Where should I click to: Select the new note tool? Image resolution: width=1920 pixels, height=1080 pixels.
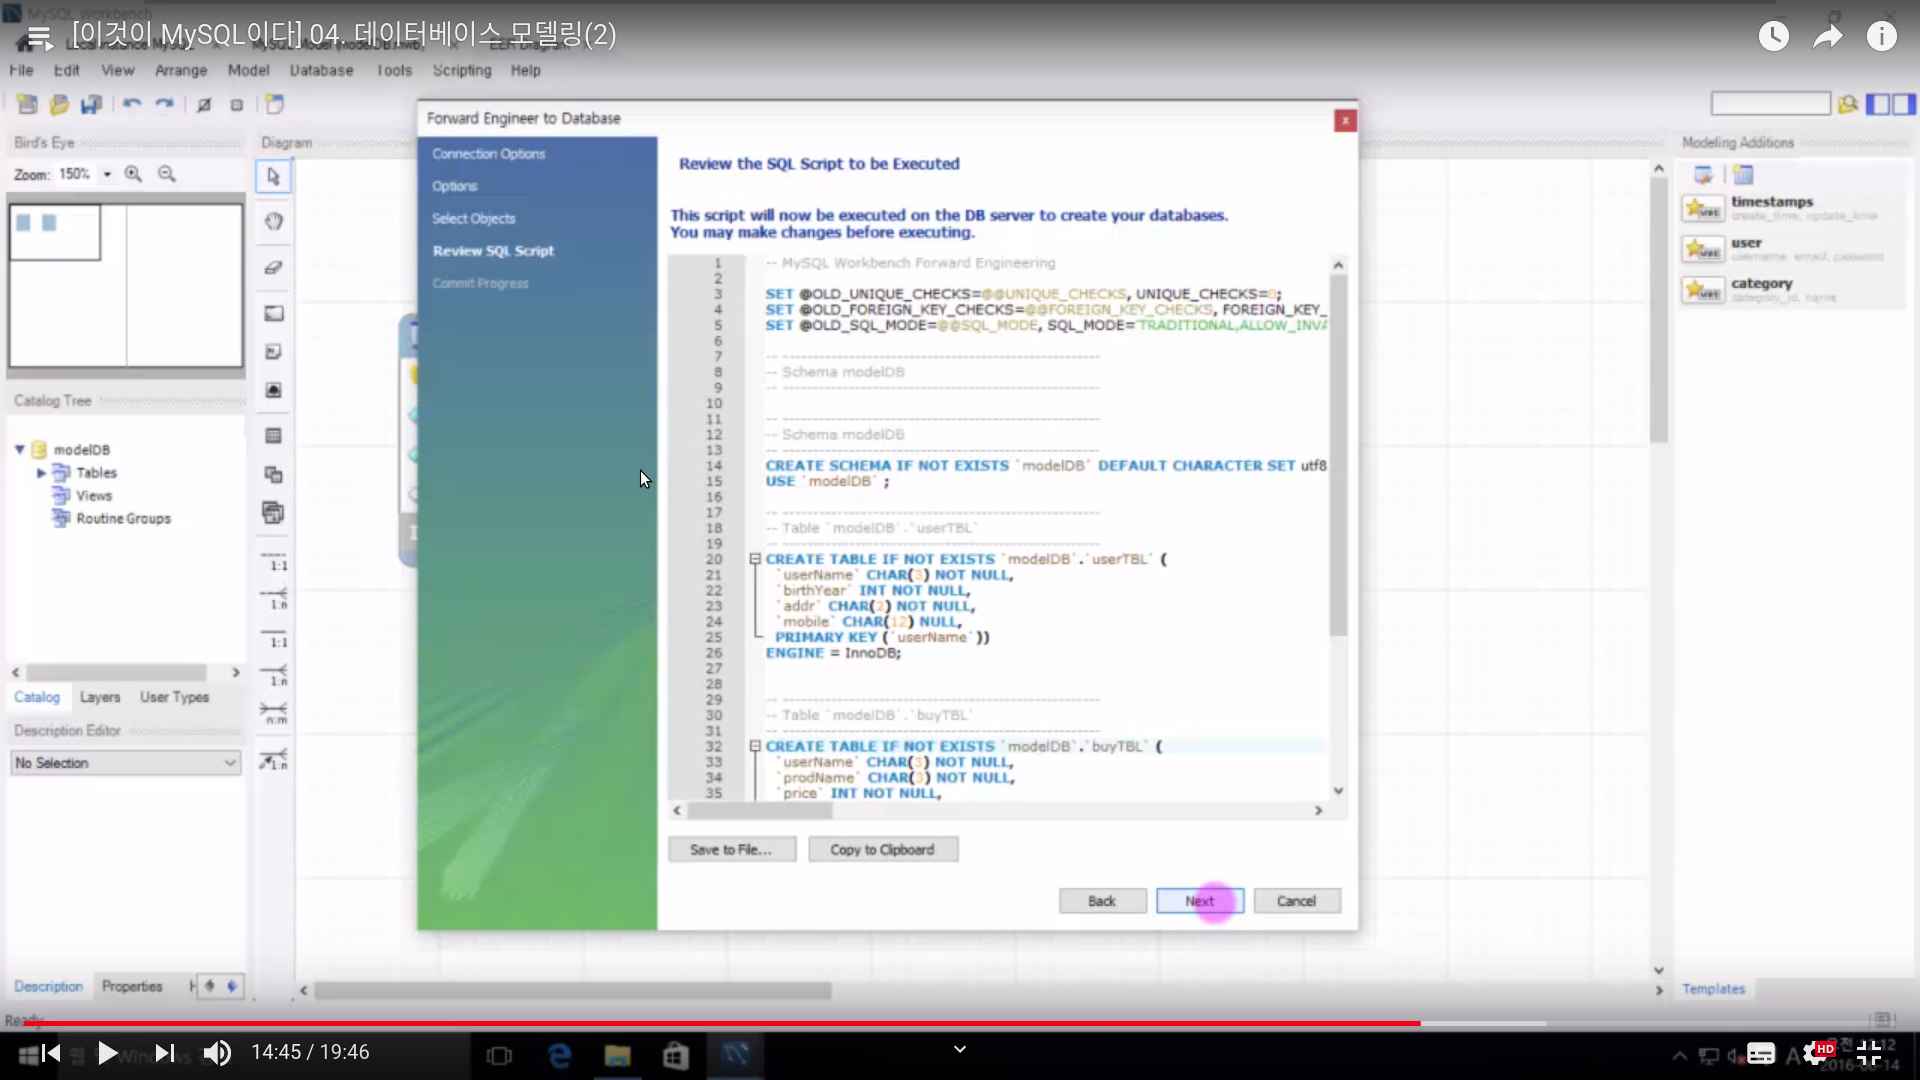[273, 352]
